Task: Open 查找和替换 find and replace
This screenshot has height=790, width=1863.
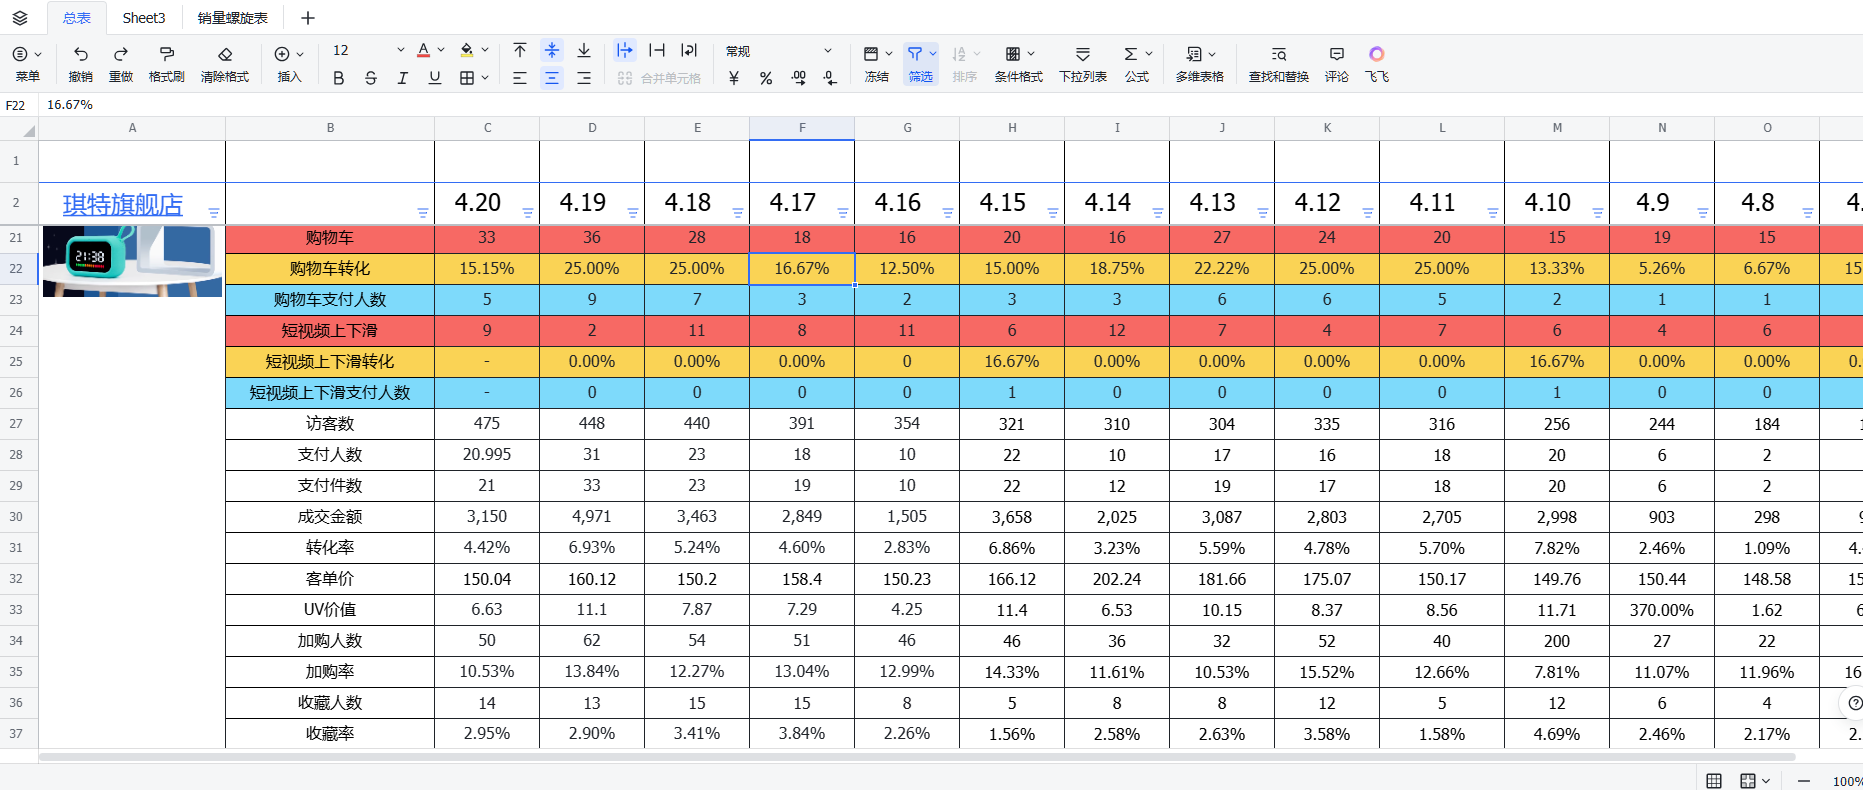Action: click(x=1279, y=63)
